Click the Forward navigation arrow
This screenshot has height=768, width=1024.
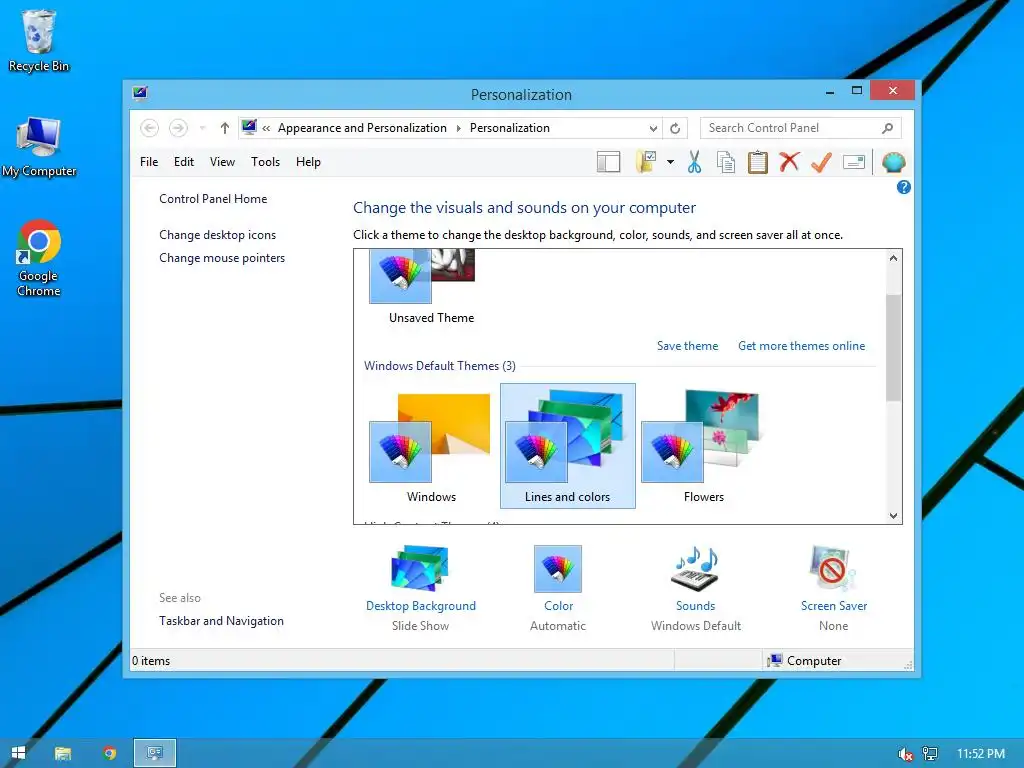point(178,128)
